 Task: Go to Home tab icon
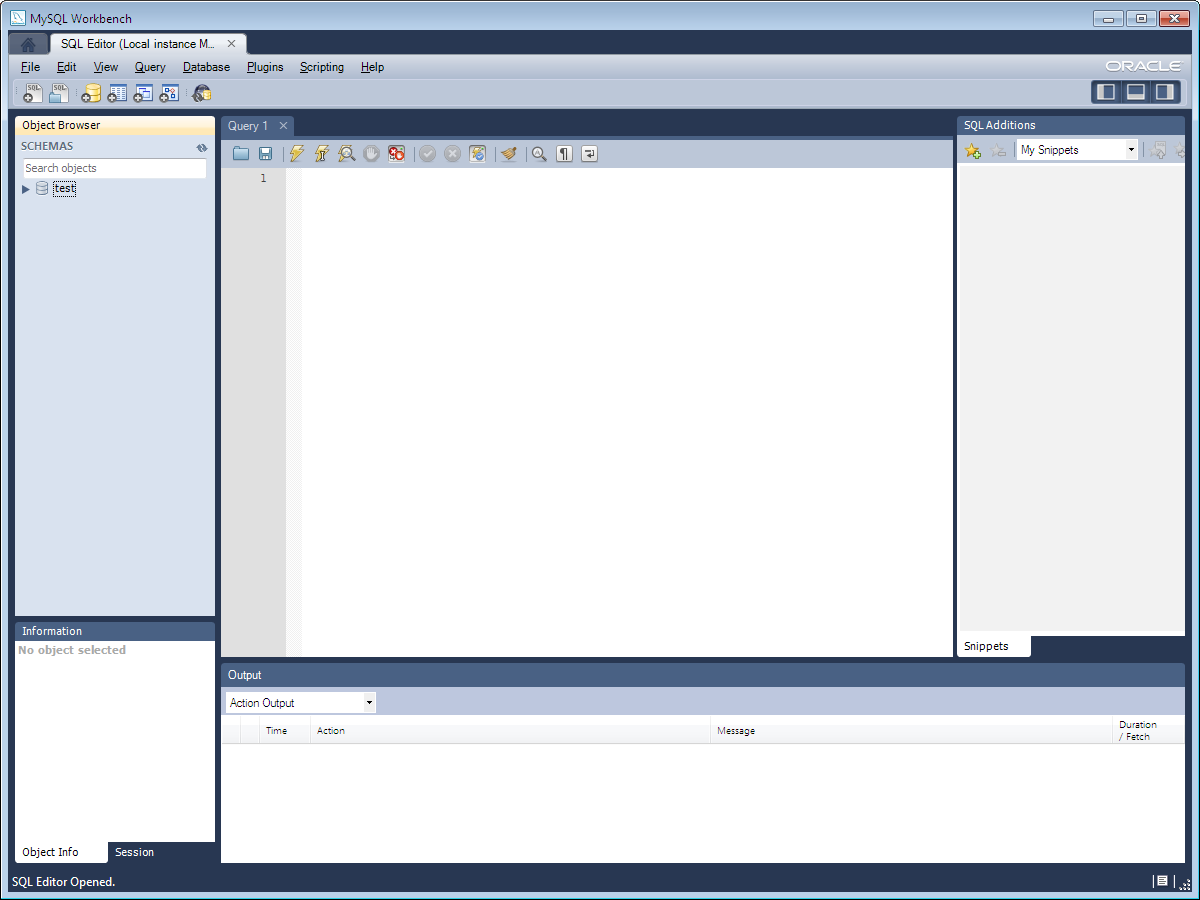pos(28,44)
